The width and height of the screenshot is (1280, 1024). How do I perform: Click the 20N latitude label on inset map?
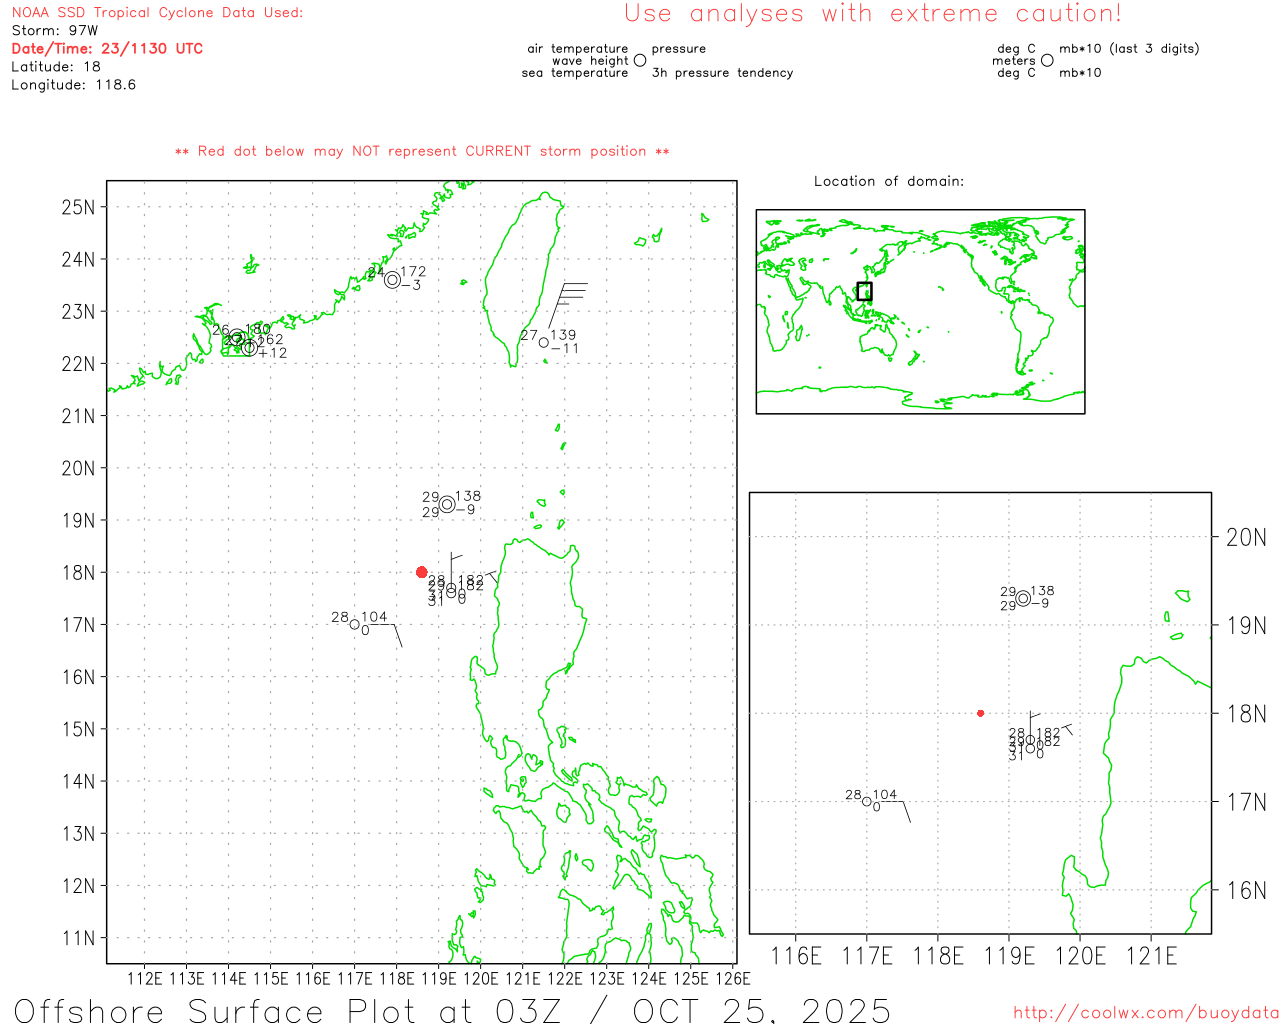[x=1246, y=537]
